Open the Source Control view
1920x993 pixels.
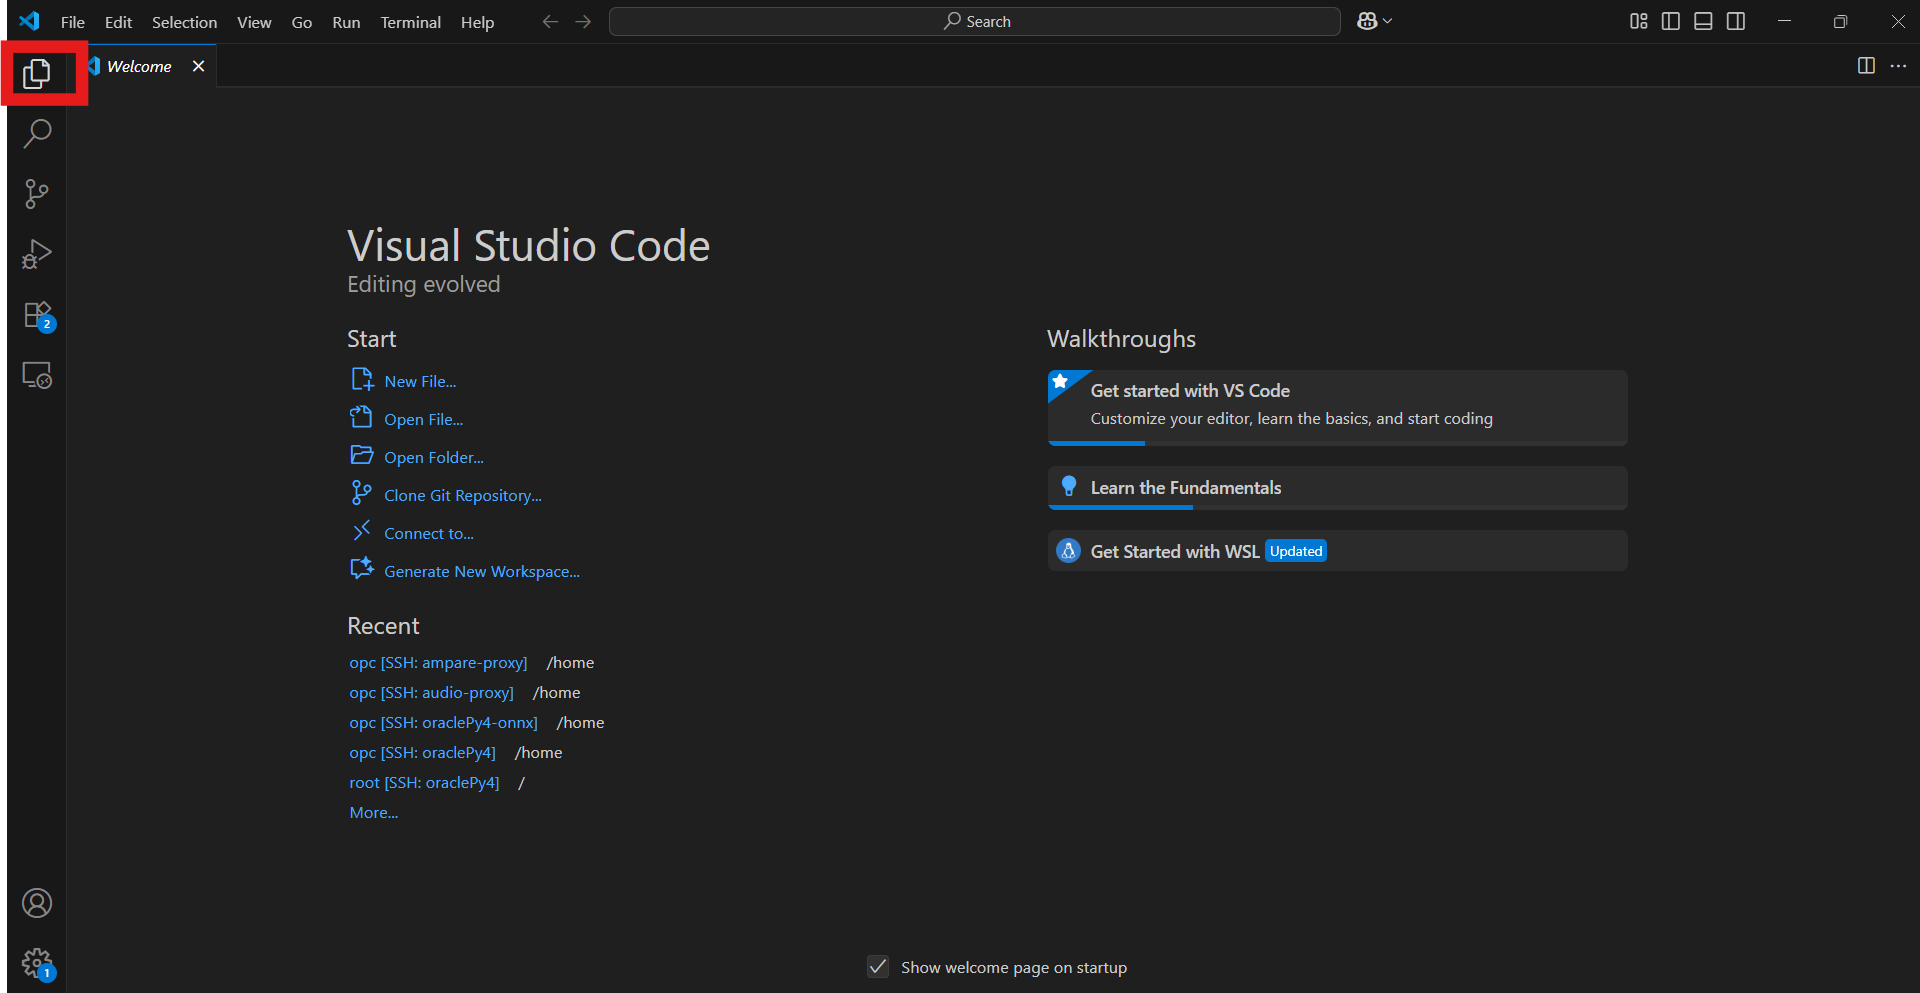click(x=37, y=194)
